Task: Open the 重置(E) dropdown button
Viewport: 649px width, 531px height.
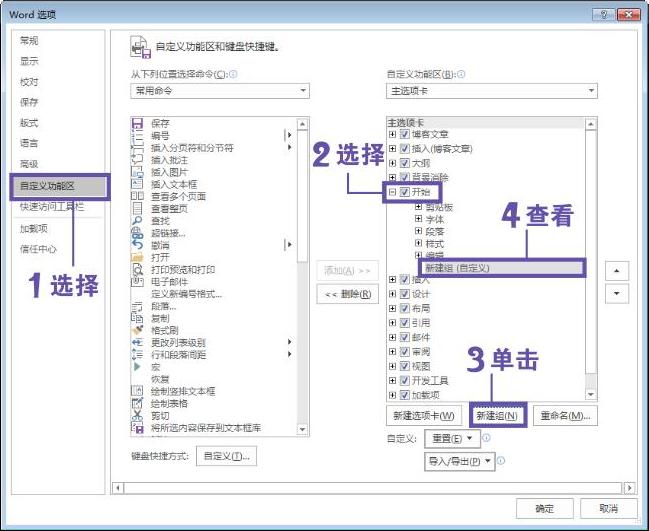Action: (x=452, y=438)
